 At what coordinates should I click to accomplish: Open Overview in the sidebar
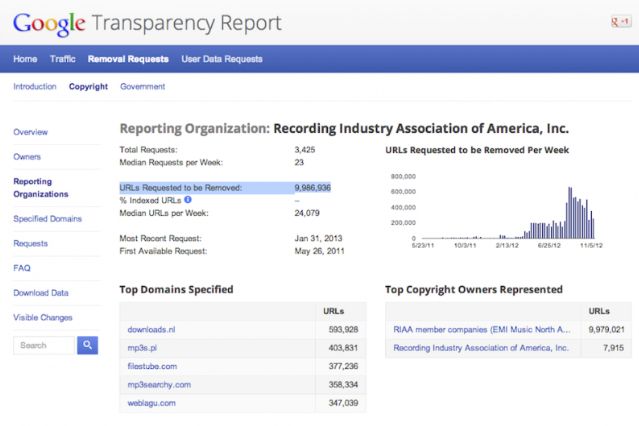[31, 132]
